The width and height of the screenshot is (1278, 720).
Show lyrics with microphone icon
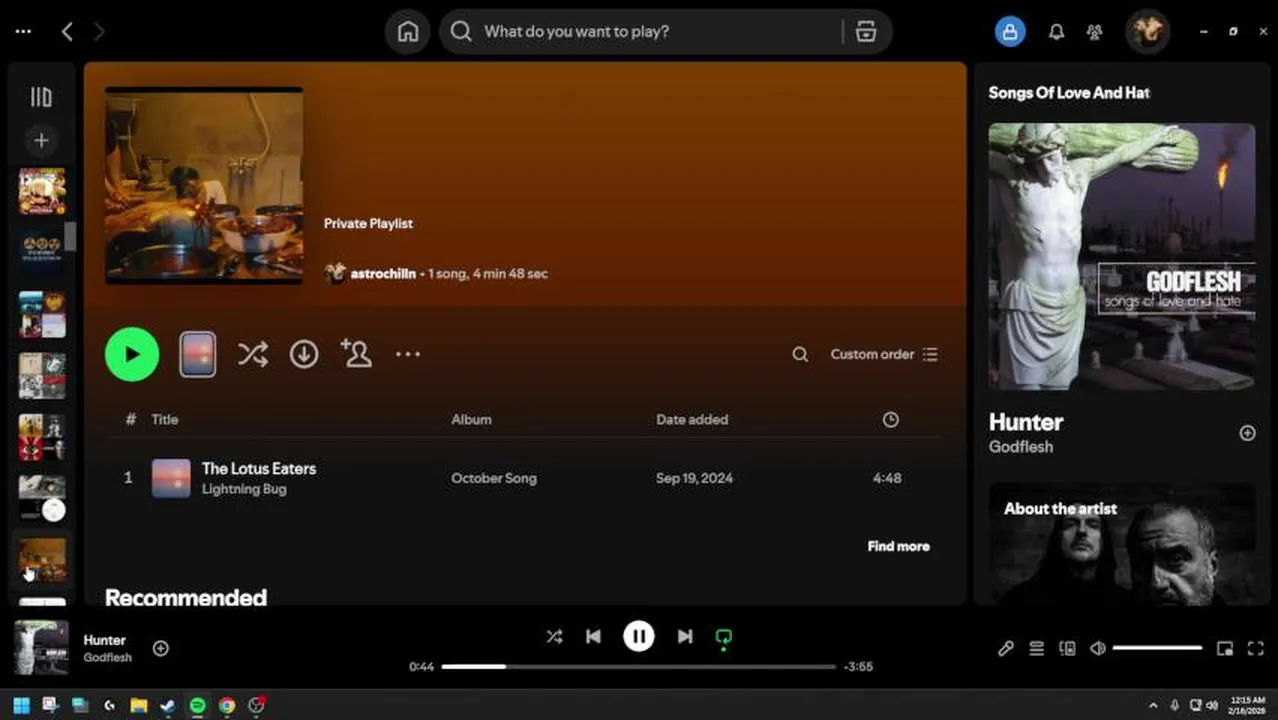pos(1006,649)
